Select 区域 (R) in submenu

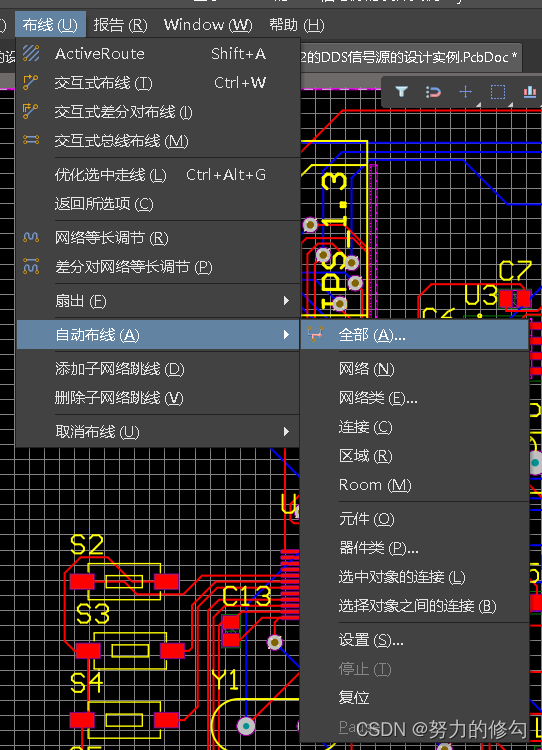tap(414, 456)
